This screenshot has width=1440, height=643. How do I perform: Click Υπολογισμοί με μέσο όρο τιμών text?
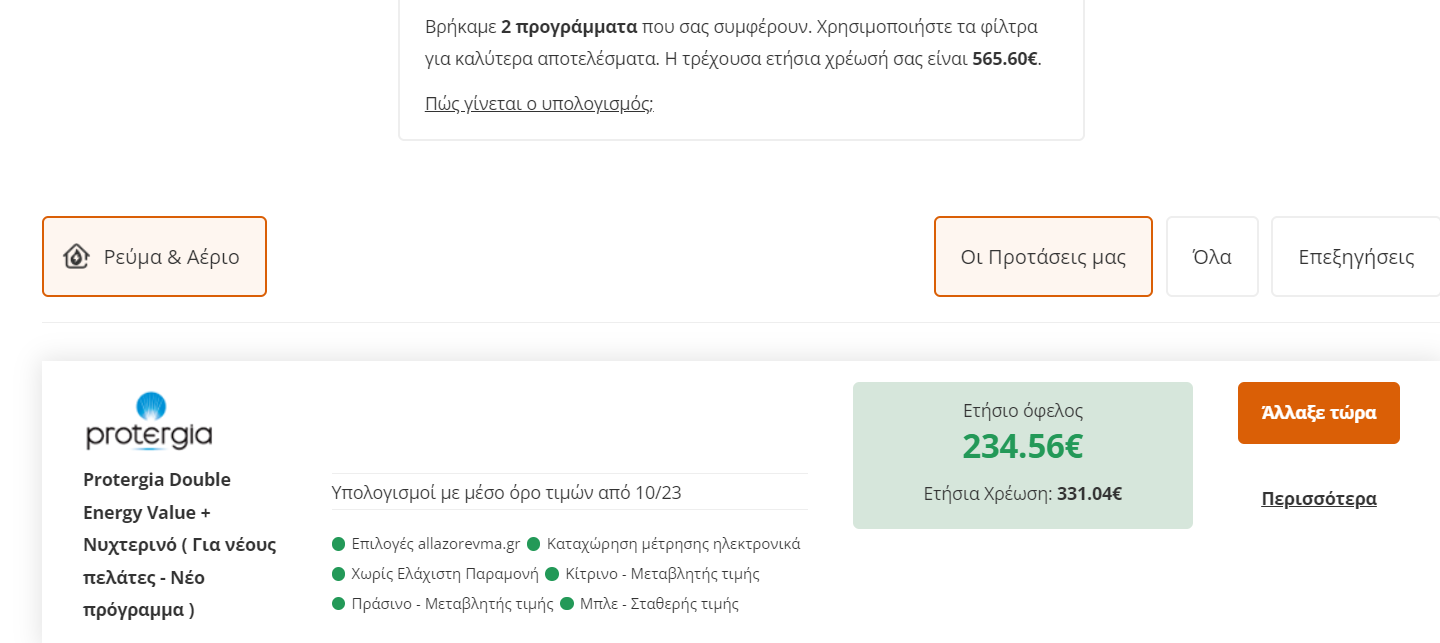point(507,492)
